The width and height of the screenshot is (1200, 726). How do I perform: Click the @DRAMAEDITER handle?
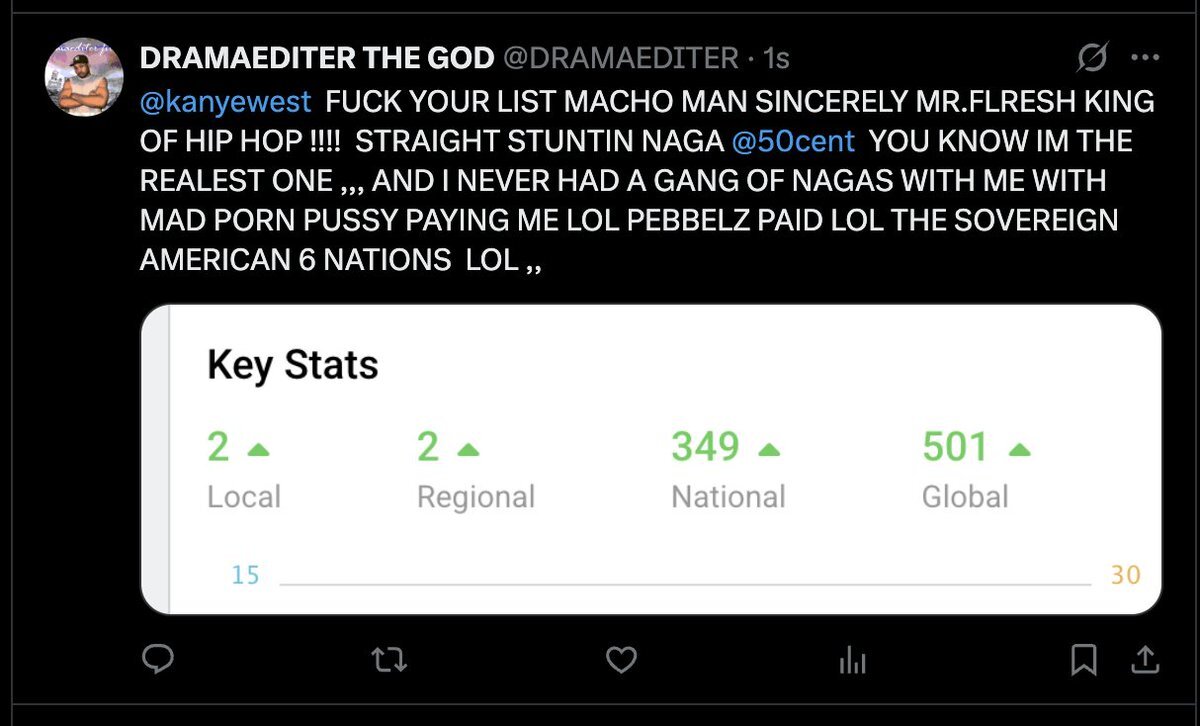[x=619, y=59]
